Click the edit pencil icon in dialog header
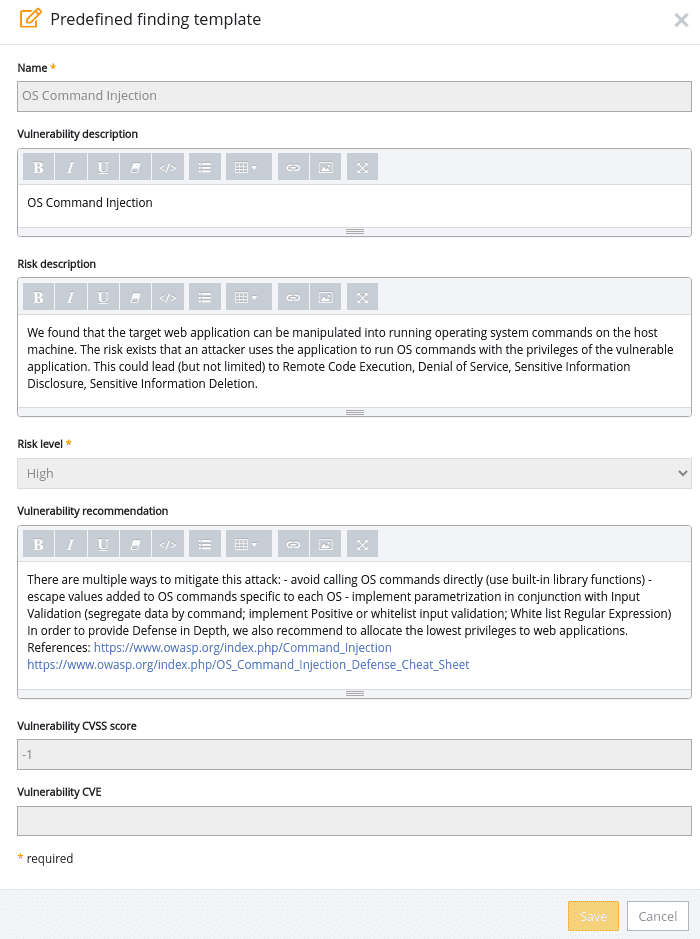700x939 pixels. tap(27, 18)
